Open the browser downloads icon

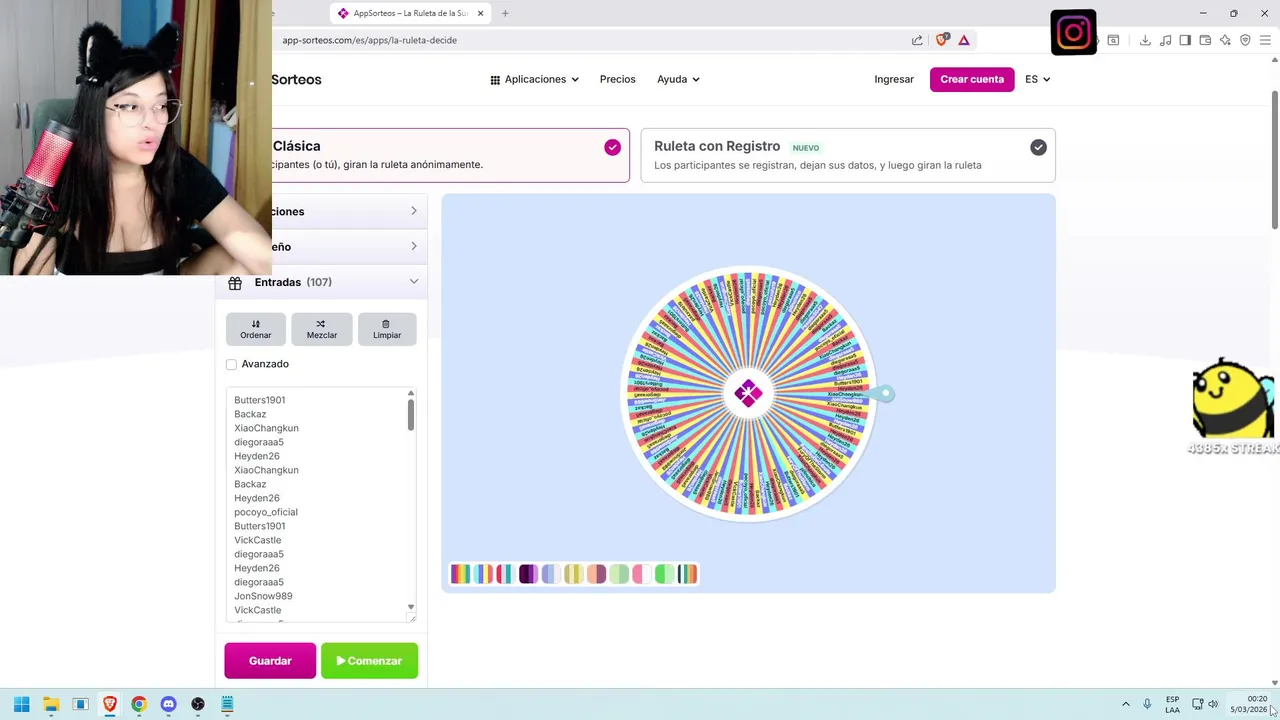[x=1145, y=40]
